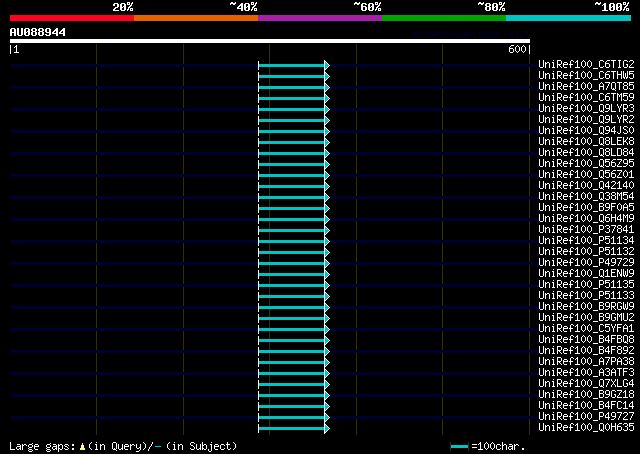The image size is (640, 454).
Task: Select the UniRef100_Q8LEK8 label
Action: click(586, 142)
